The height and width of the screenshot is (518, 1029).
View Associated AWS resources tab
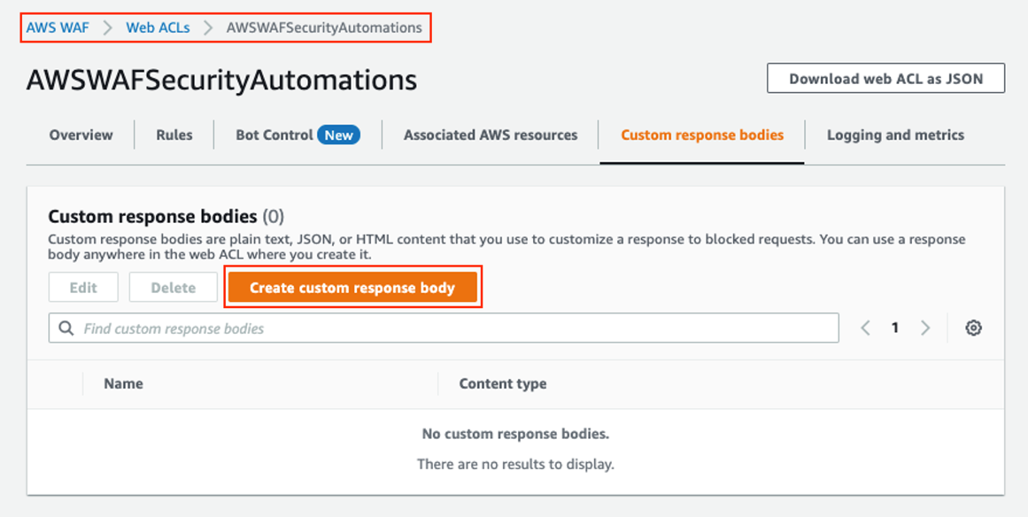tap(490, 135)
